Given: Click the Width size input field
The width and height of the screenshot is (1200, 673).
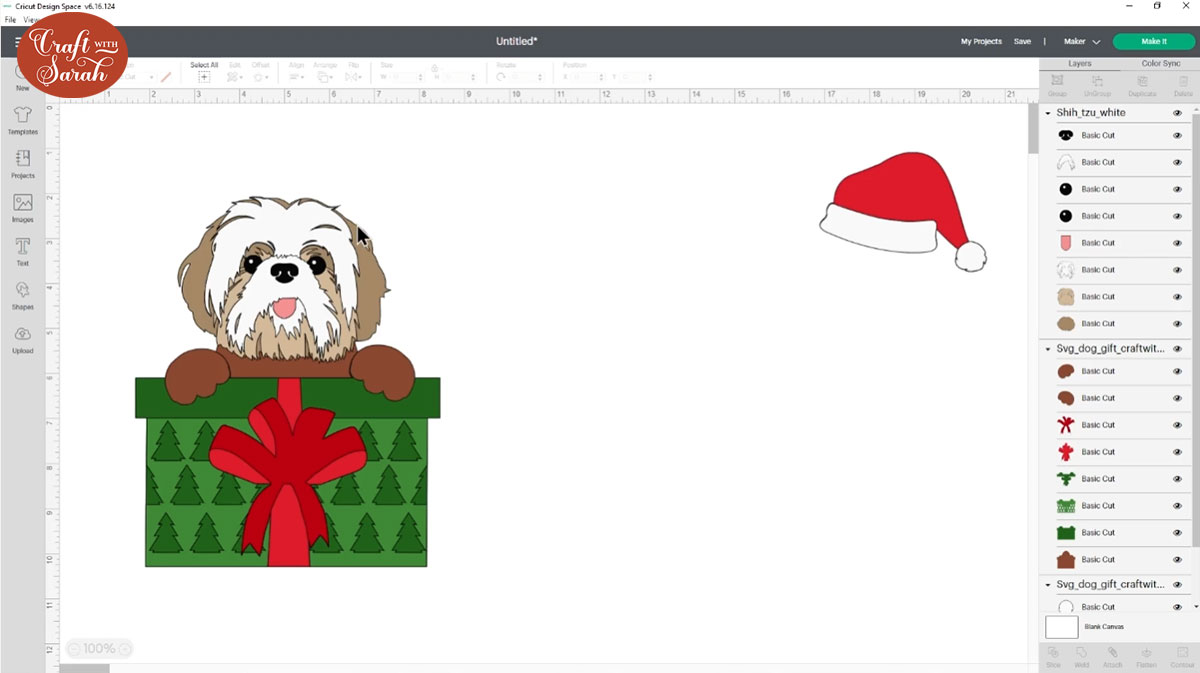Looking at the screenshot, I should tap(407, 77).
